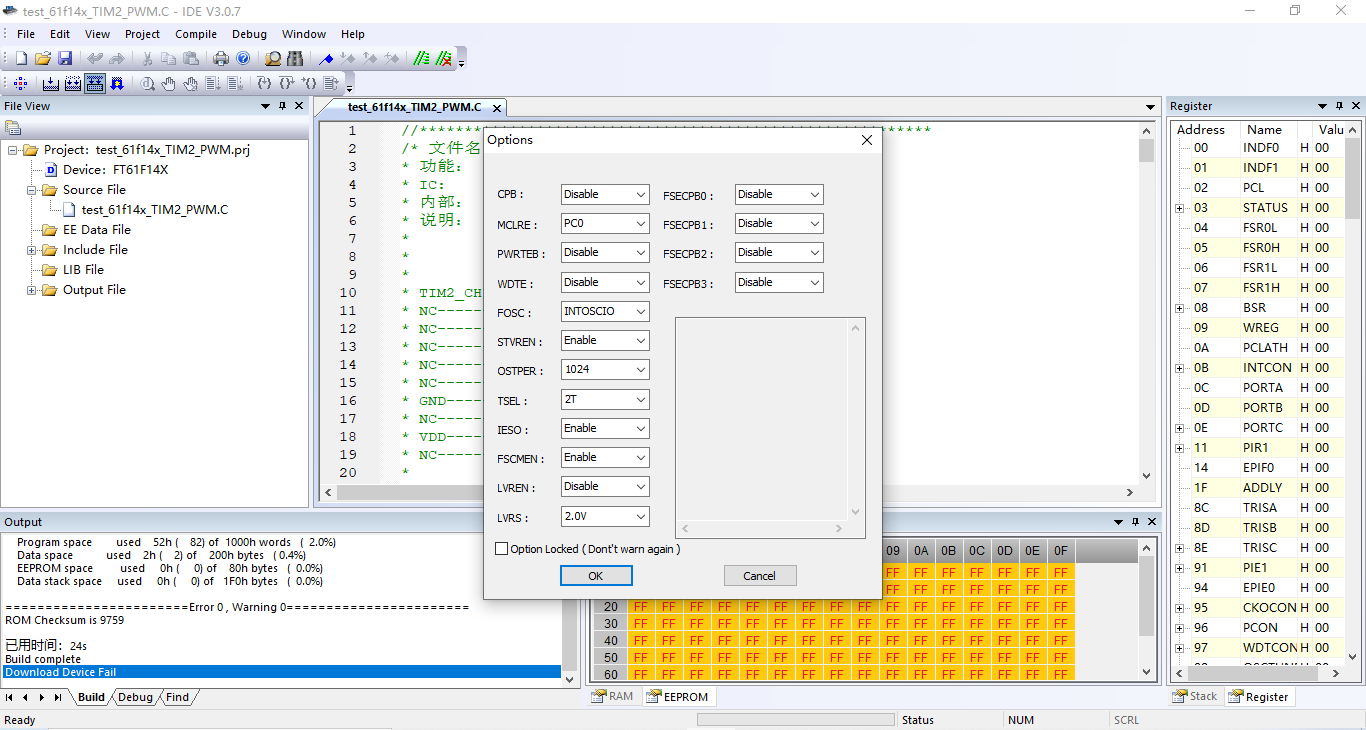Viewport: 1366px width, 730px height.
Task: Open the FSECPB0 dropdown
Action: [x=779, y=194]
